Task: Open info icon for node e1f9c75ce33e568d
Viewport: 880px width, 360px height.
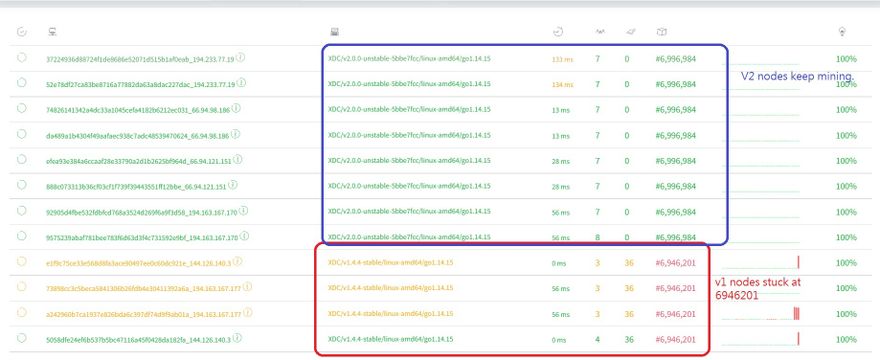Action: pyautogui.click(x=237, y=262)
